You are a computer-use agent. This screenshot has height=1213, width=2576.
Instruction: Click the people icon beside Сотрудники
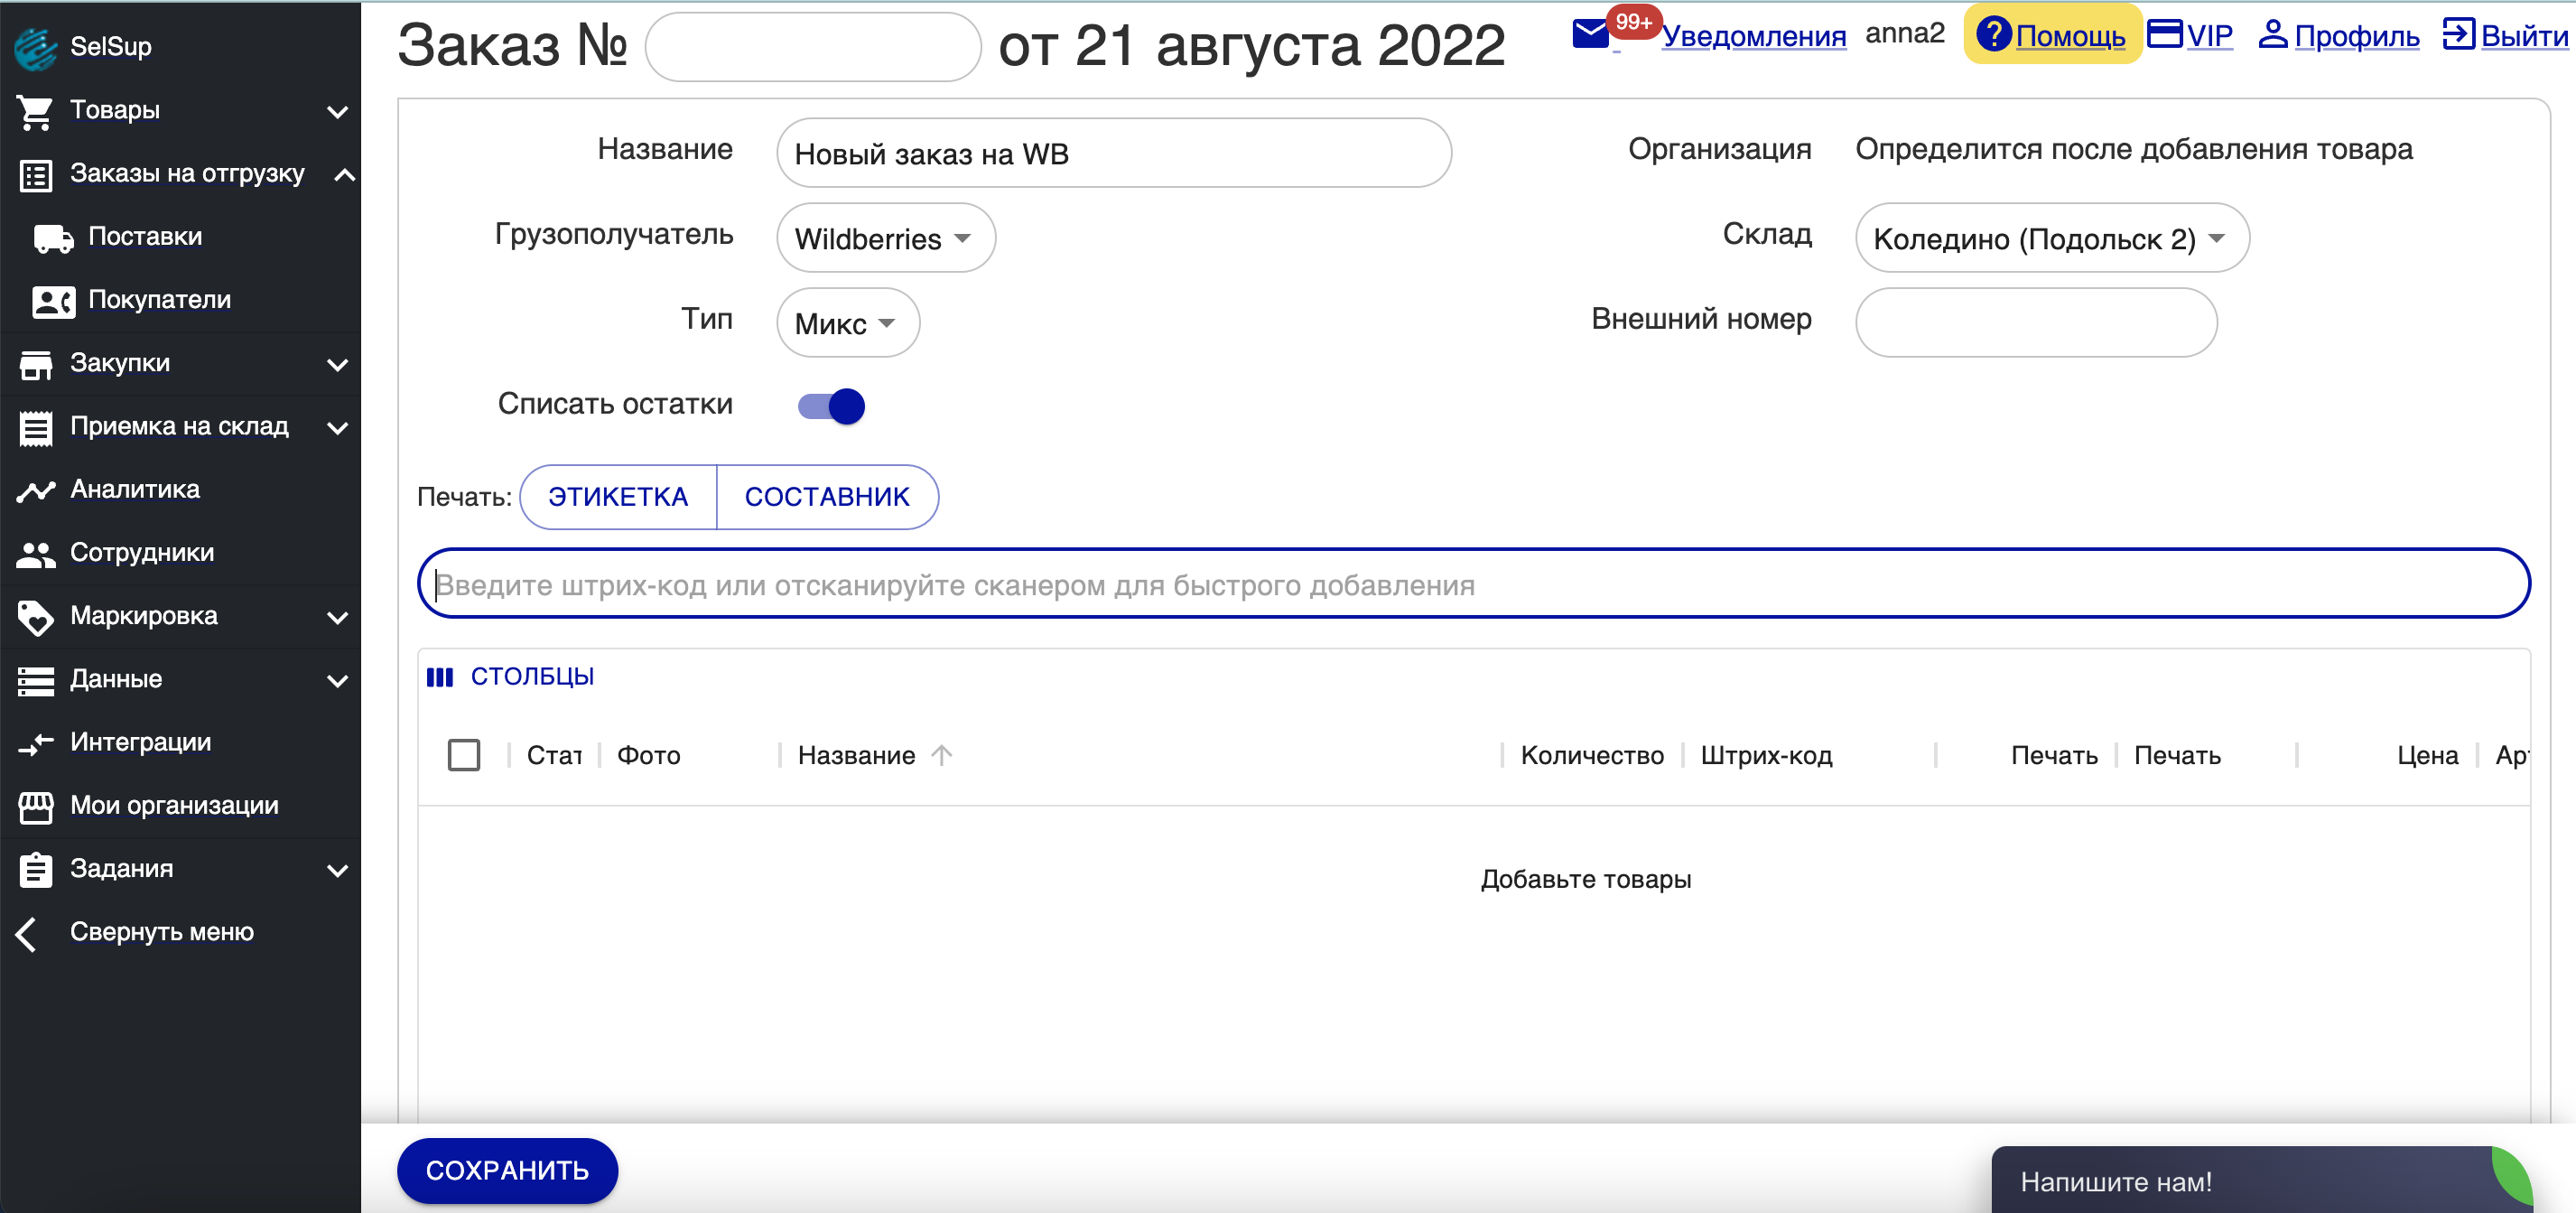coord(36,554)
